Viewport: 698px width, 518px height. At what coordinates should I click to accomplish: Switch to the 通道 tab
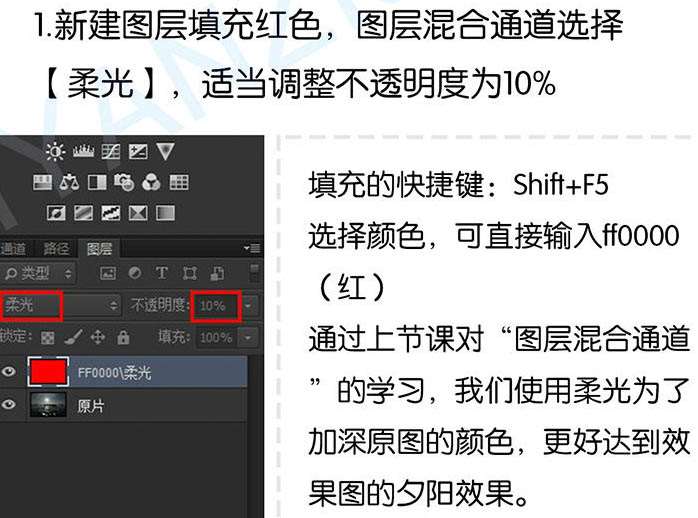pos(13,249)
